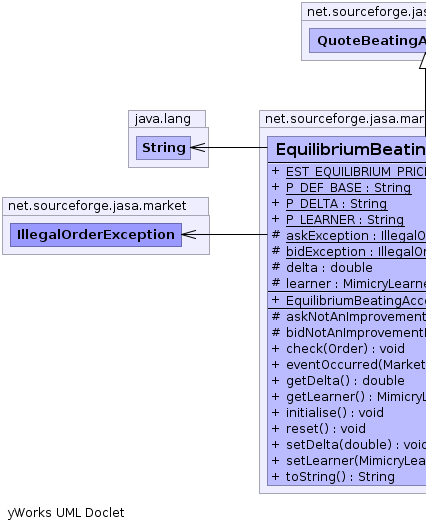Select the getDelta() : double method

(345, 381)
